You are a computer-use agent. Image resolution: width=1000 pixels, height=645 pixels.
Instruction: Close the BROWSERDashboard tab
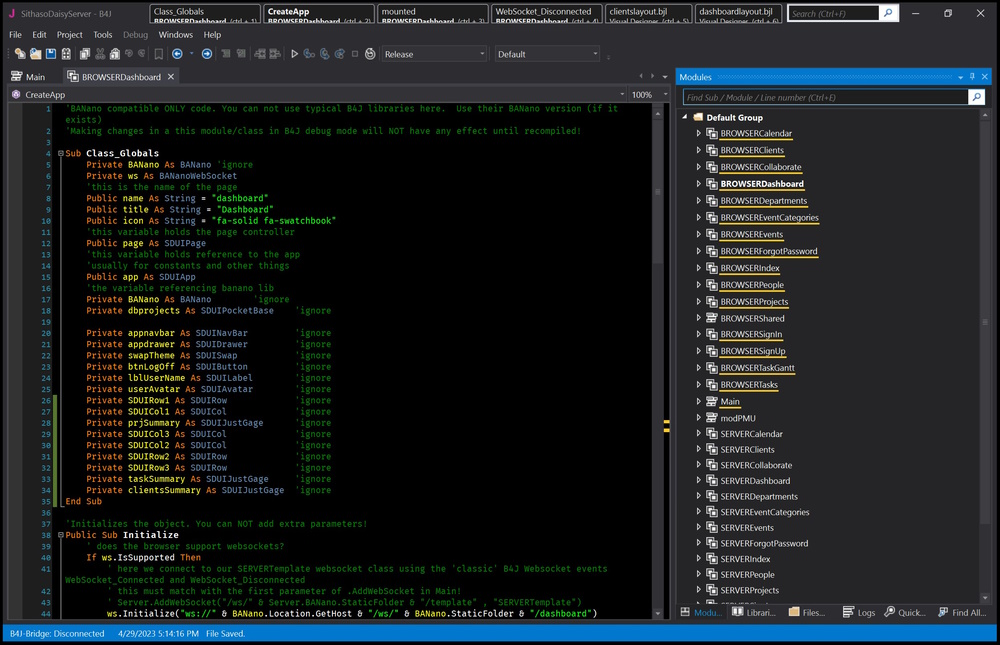(x=171, y=77)
